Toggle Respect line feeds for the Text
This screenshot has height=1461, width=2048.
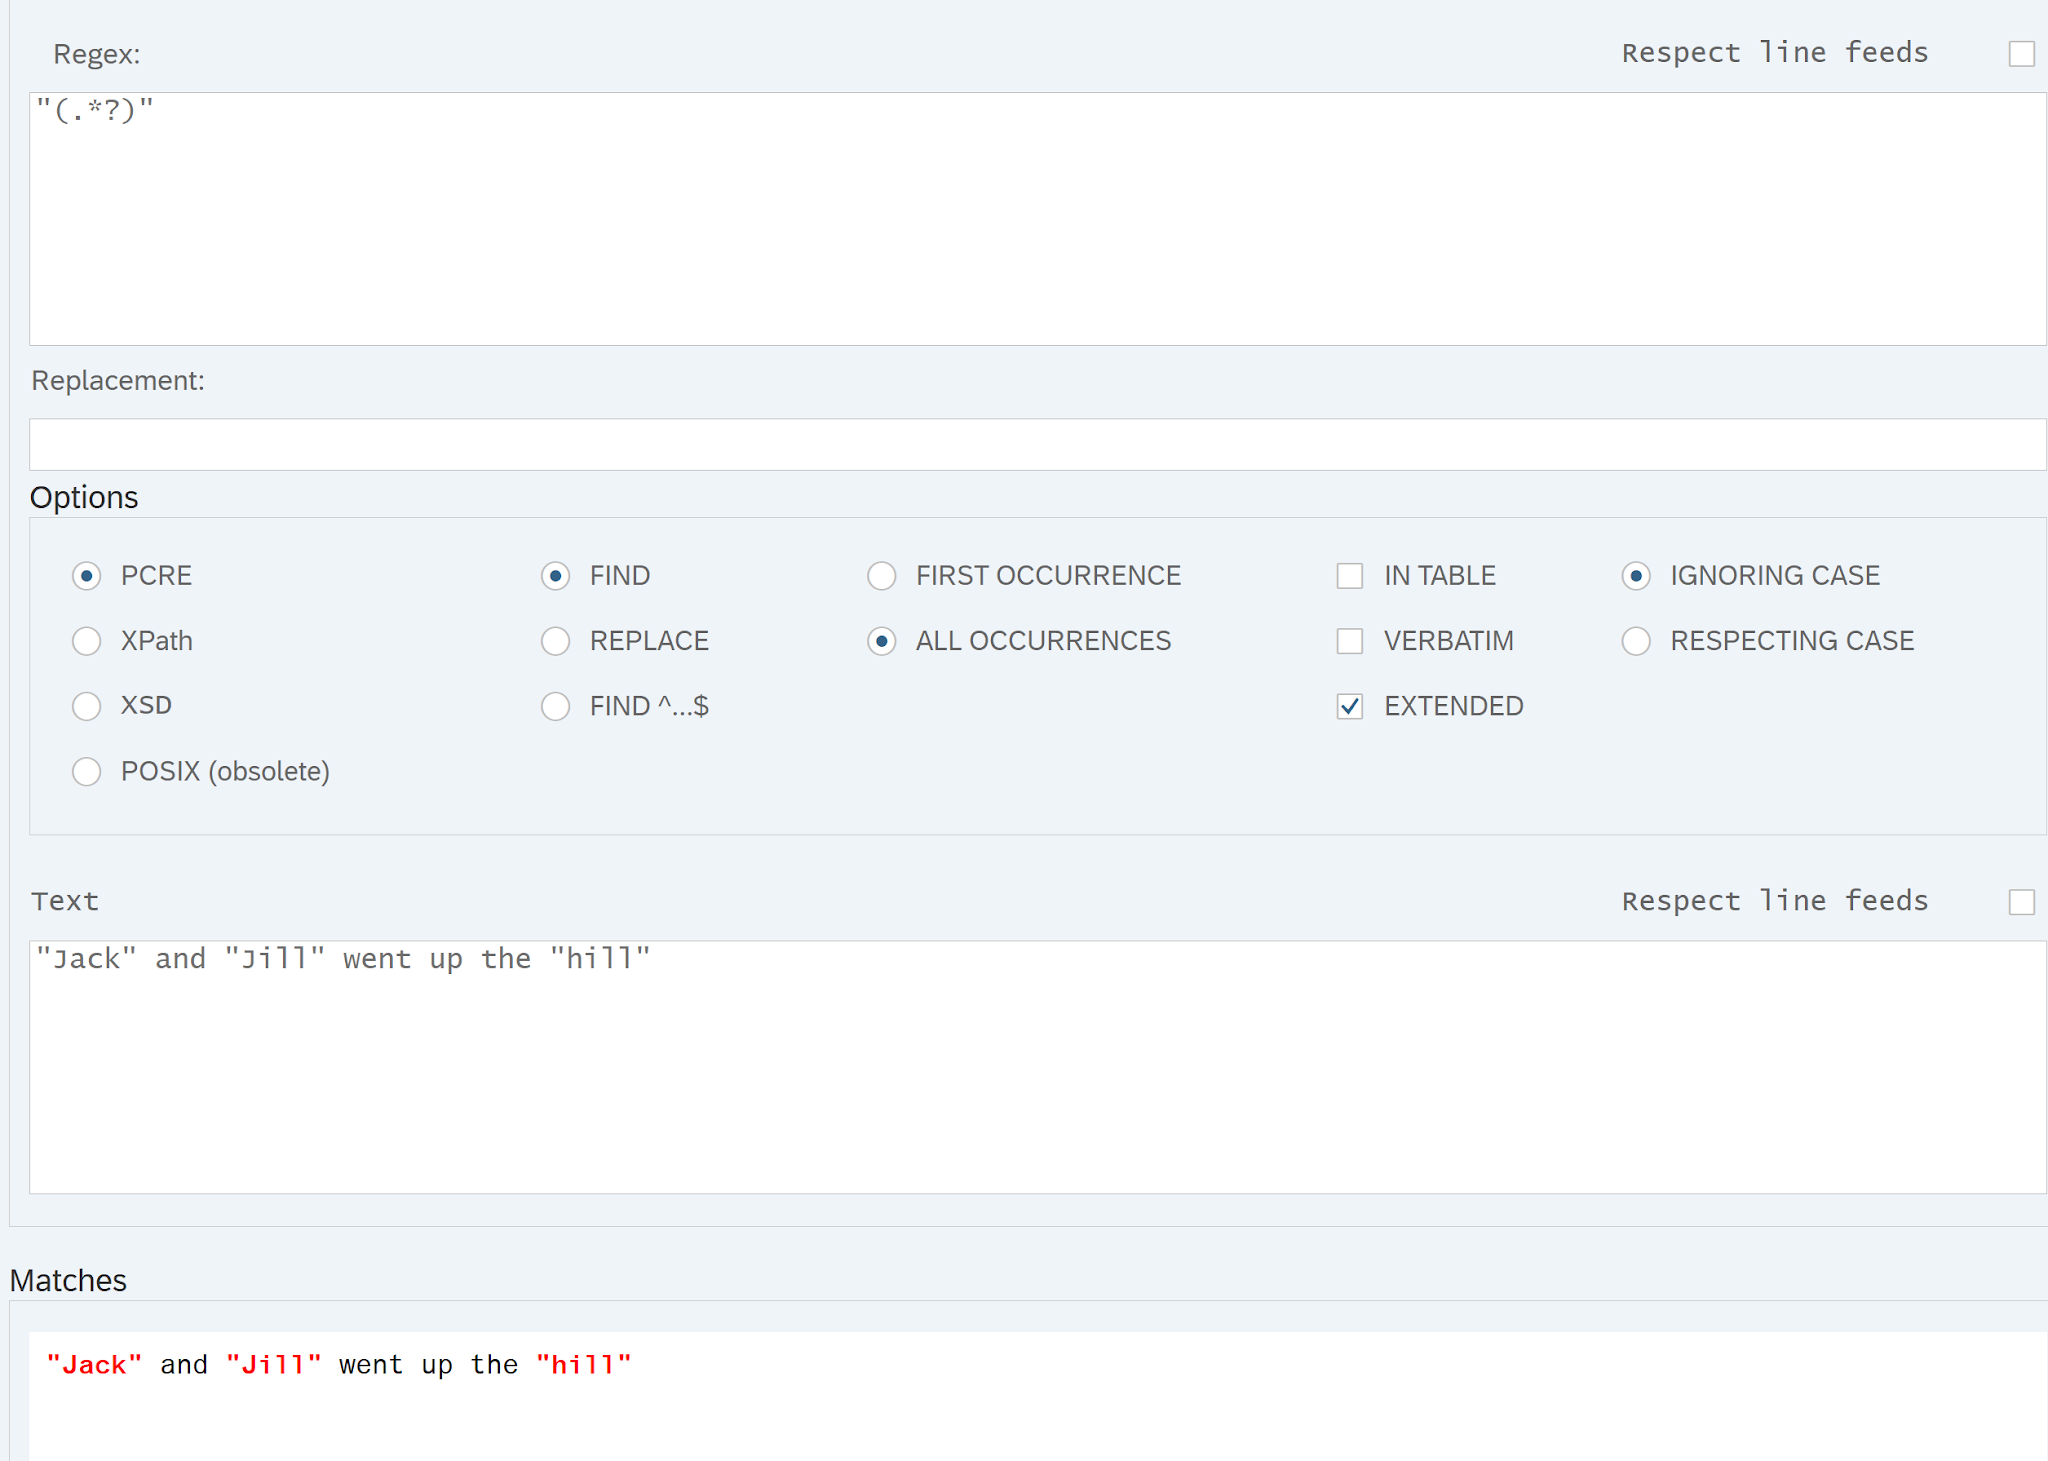(2023, 902)
